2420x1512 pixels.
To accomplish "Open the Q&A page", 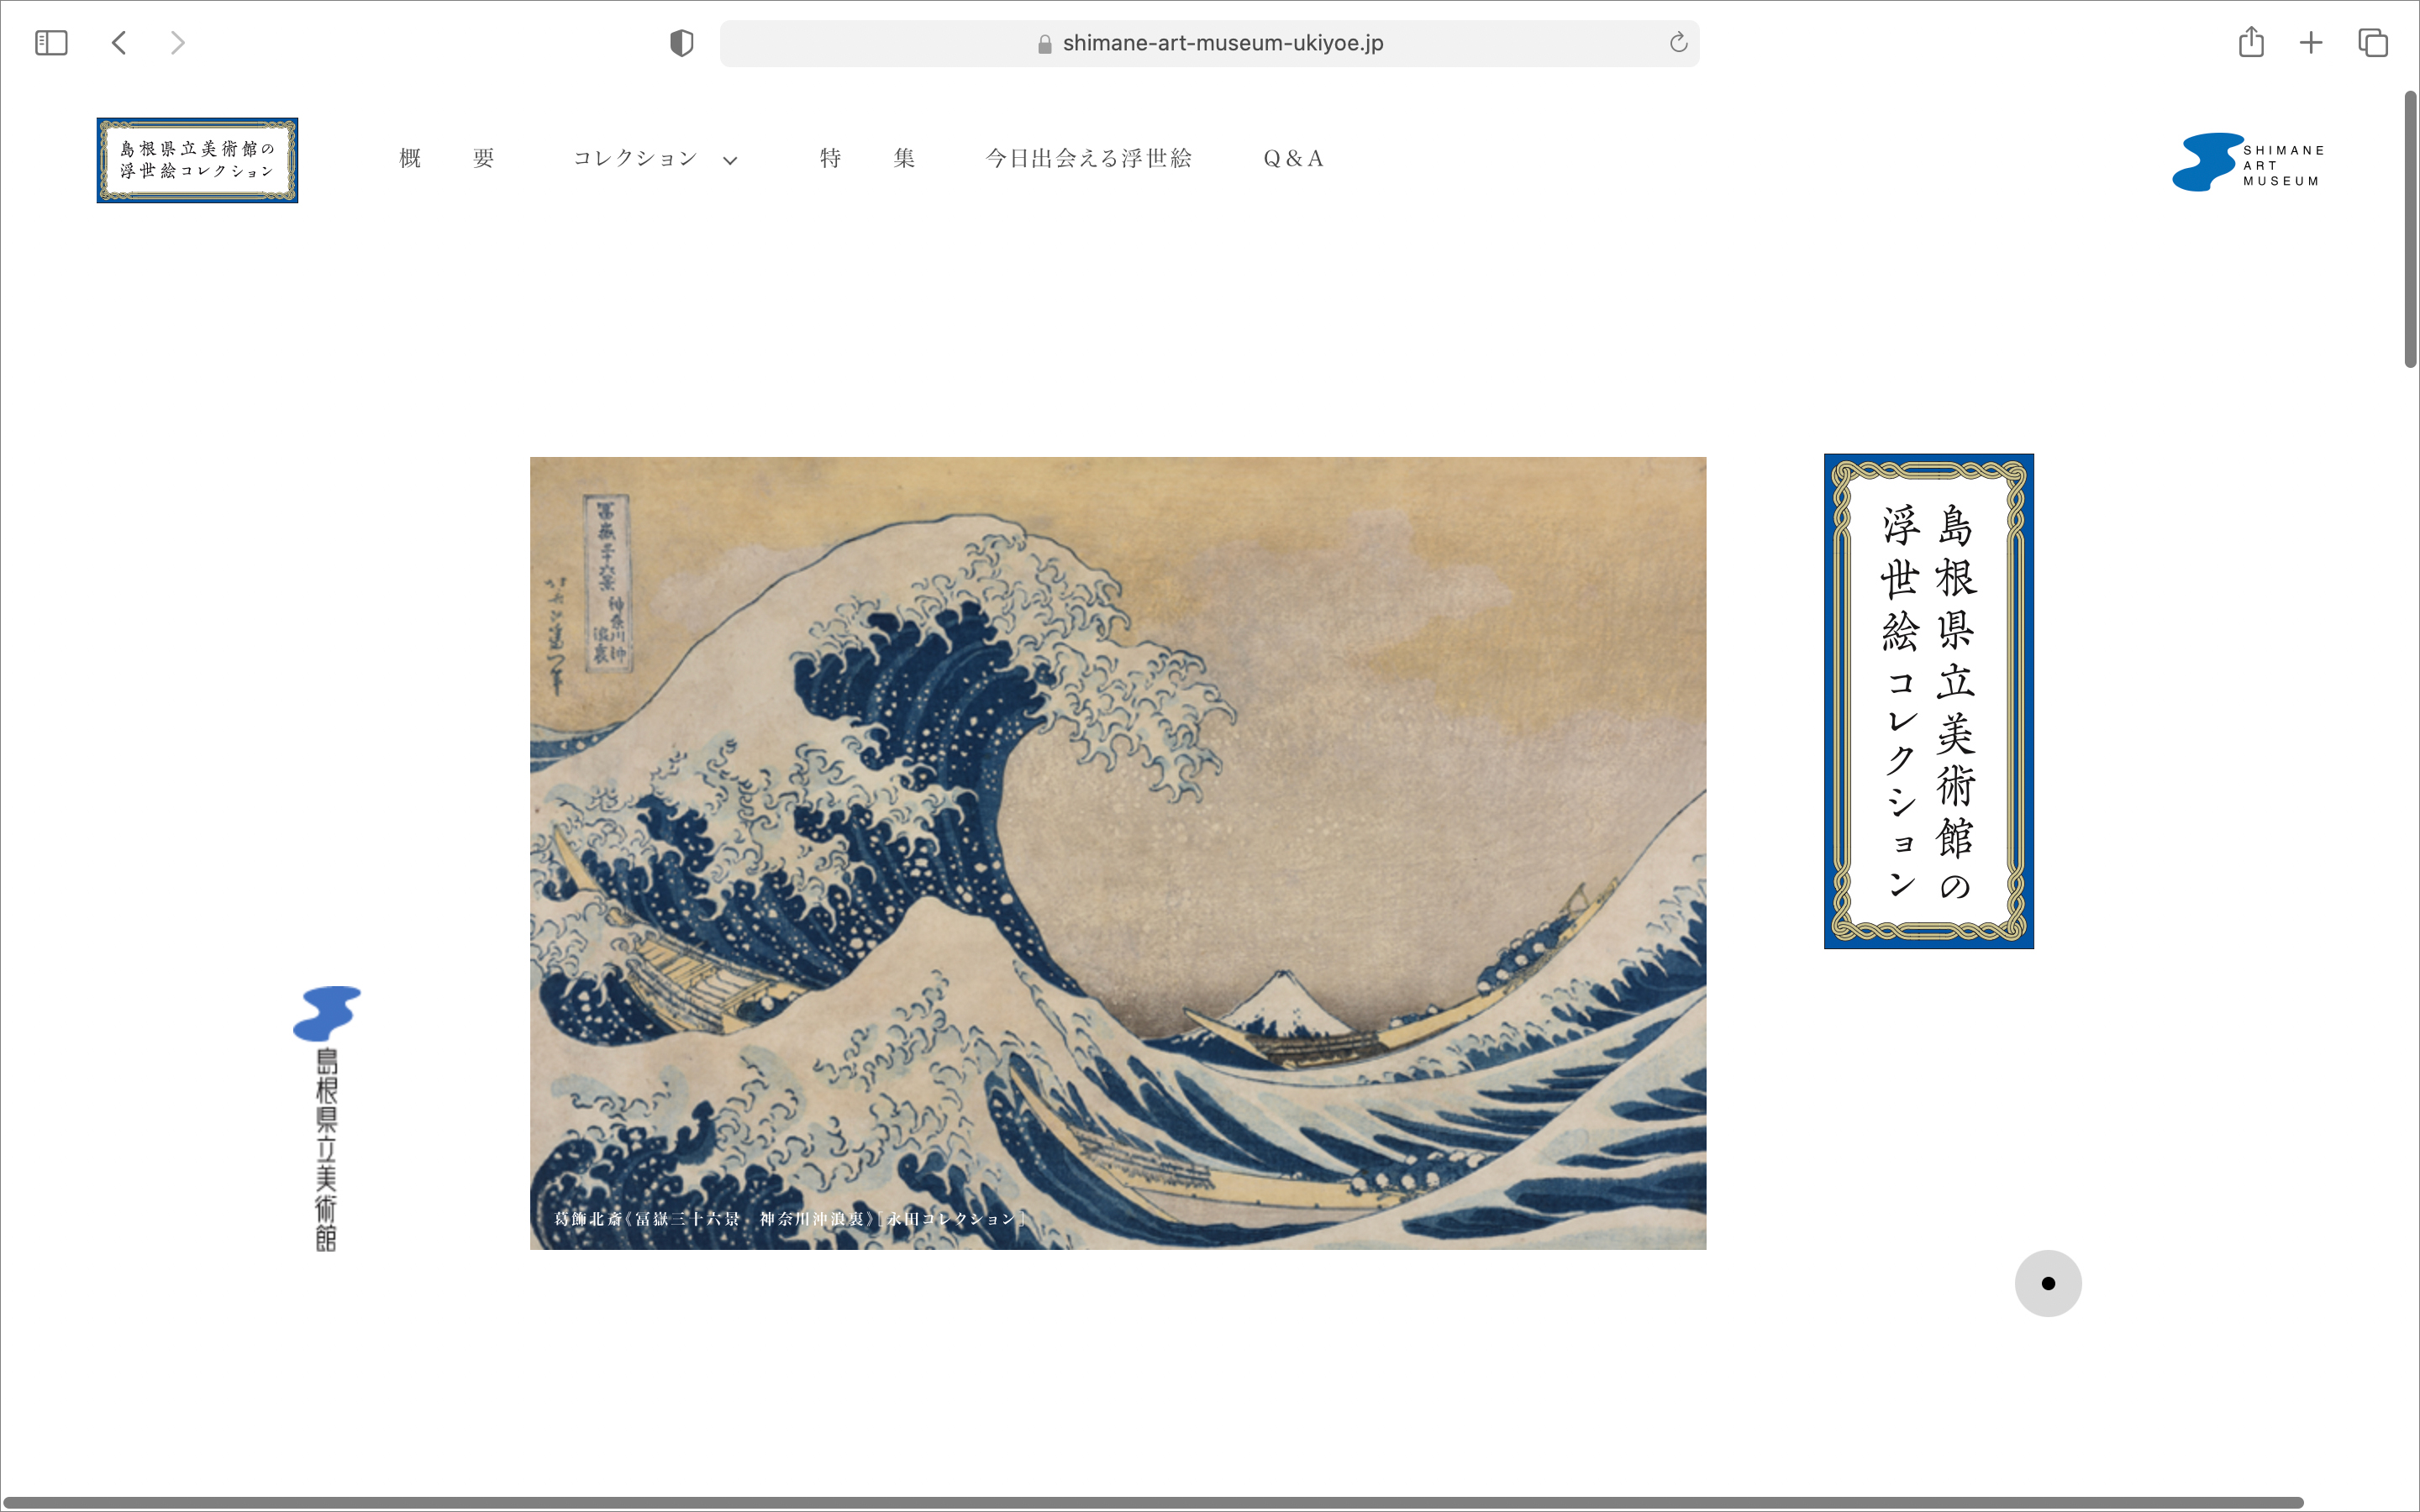I will coord(1293,158).
